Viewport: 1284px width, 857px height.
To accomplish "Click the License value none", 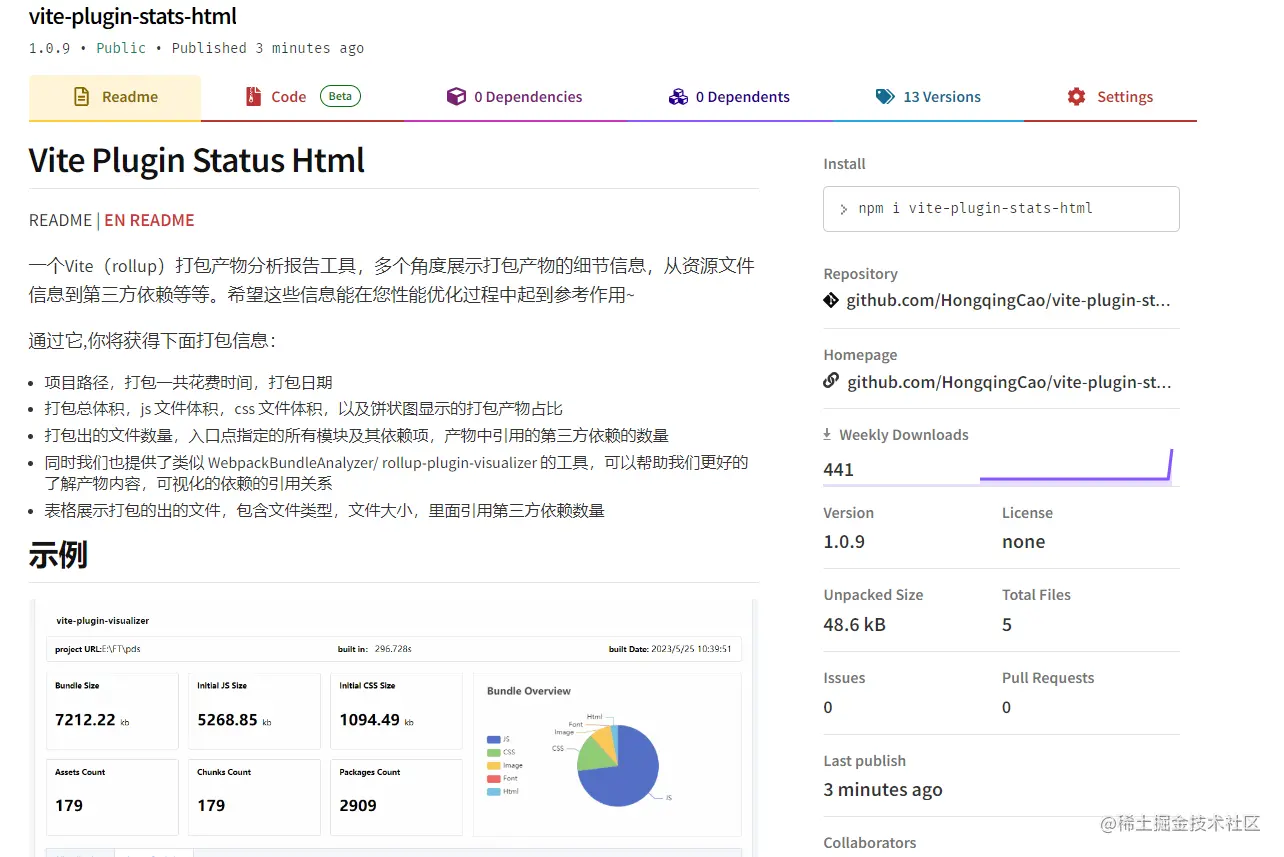I will (1023, 541).
